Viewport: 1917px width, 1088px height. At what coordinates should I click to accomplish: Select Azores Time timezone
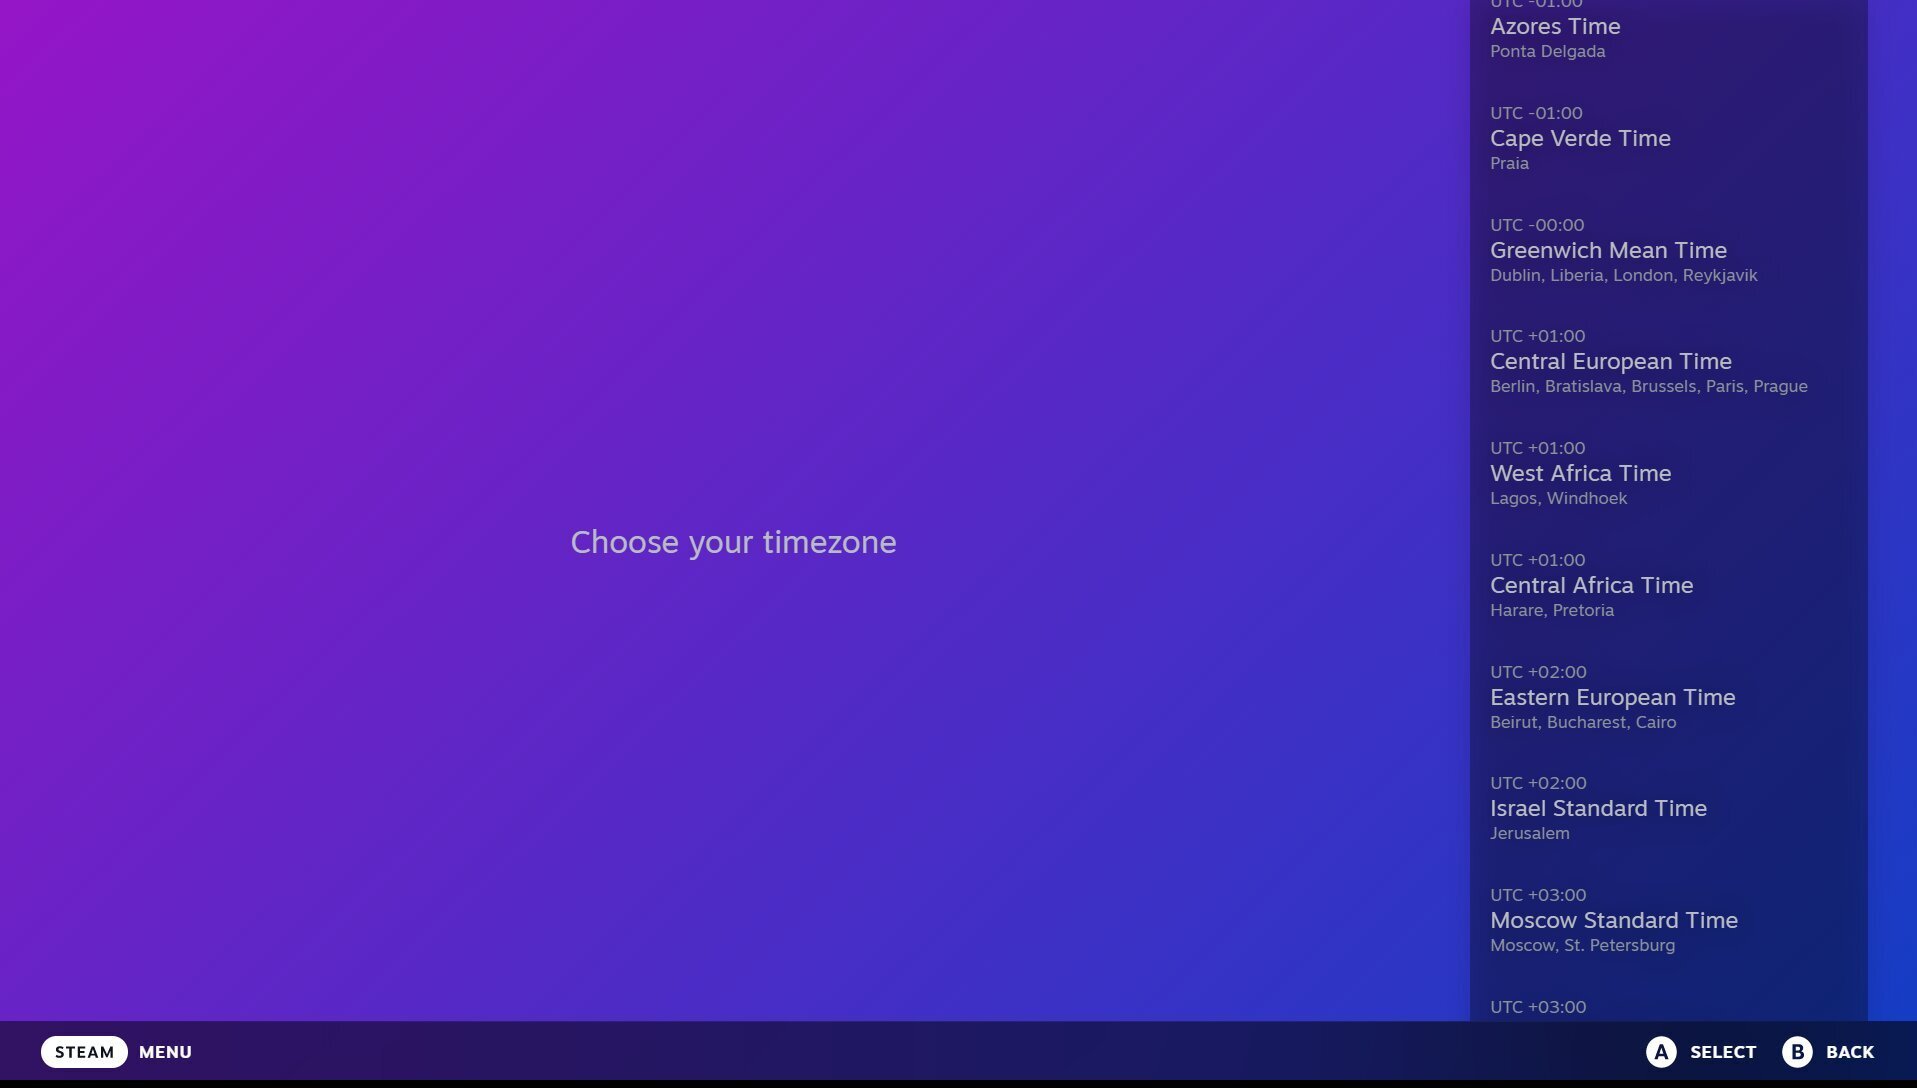tap(1668, 29)
